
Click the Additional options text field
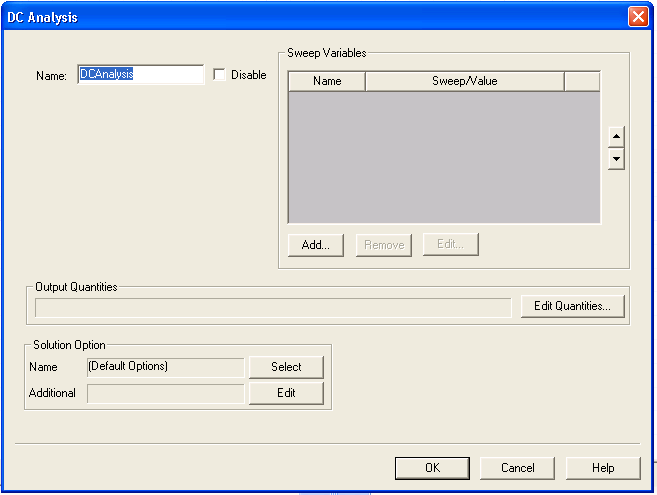(166, 393)
